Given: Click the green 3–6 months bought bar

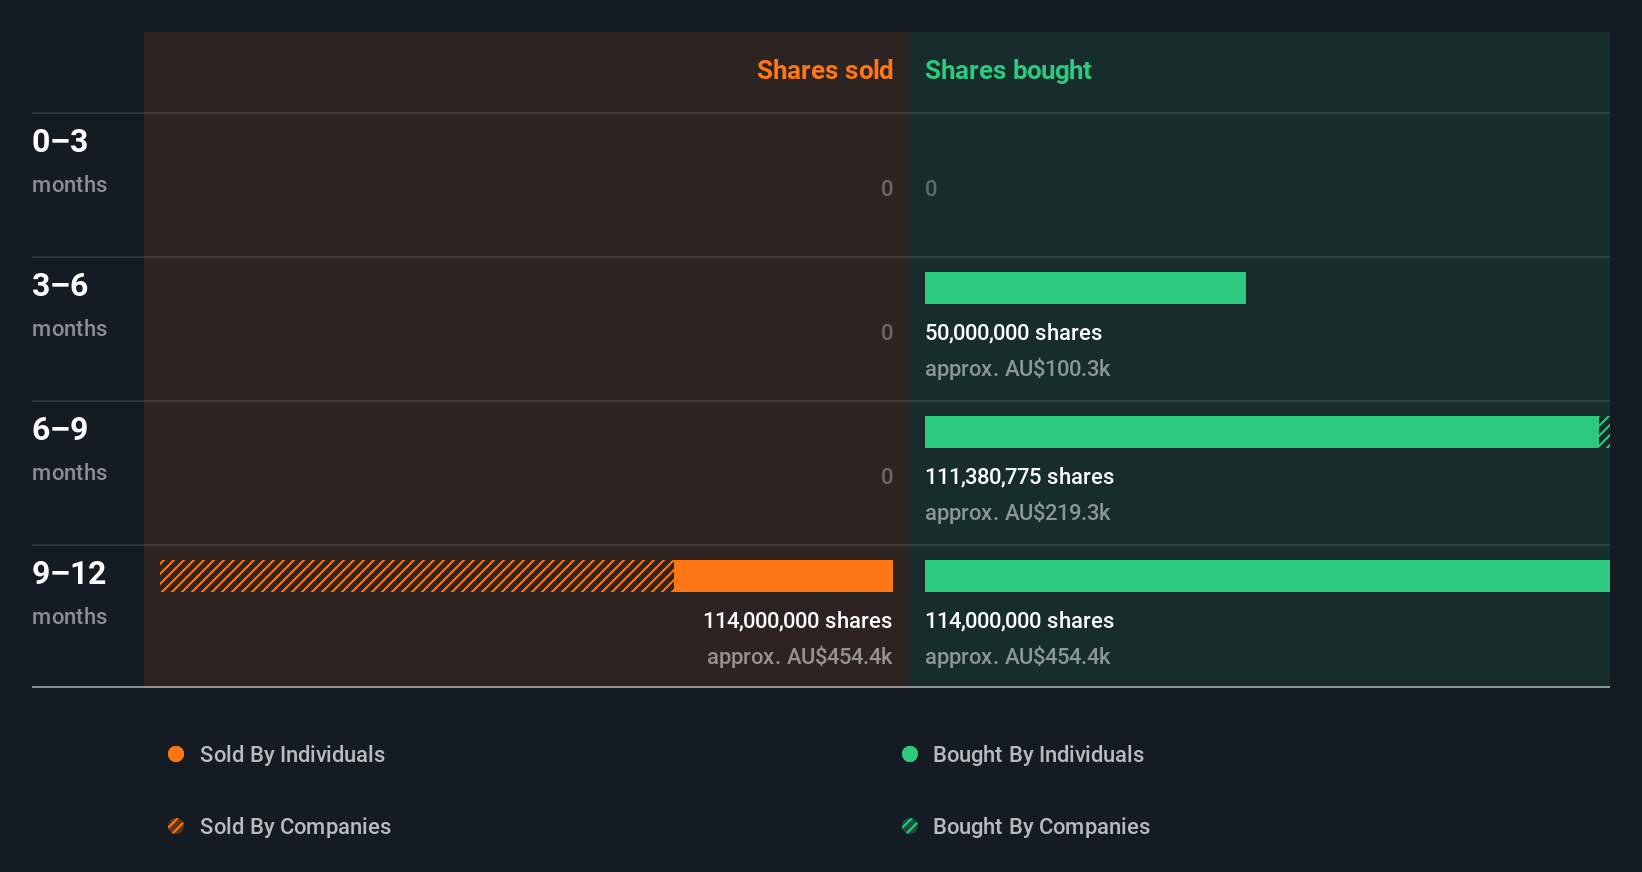Looking at the screenshot, I should click(x=1085, y=288).
